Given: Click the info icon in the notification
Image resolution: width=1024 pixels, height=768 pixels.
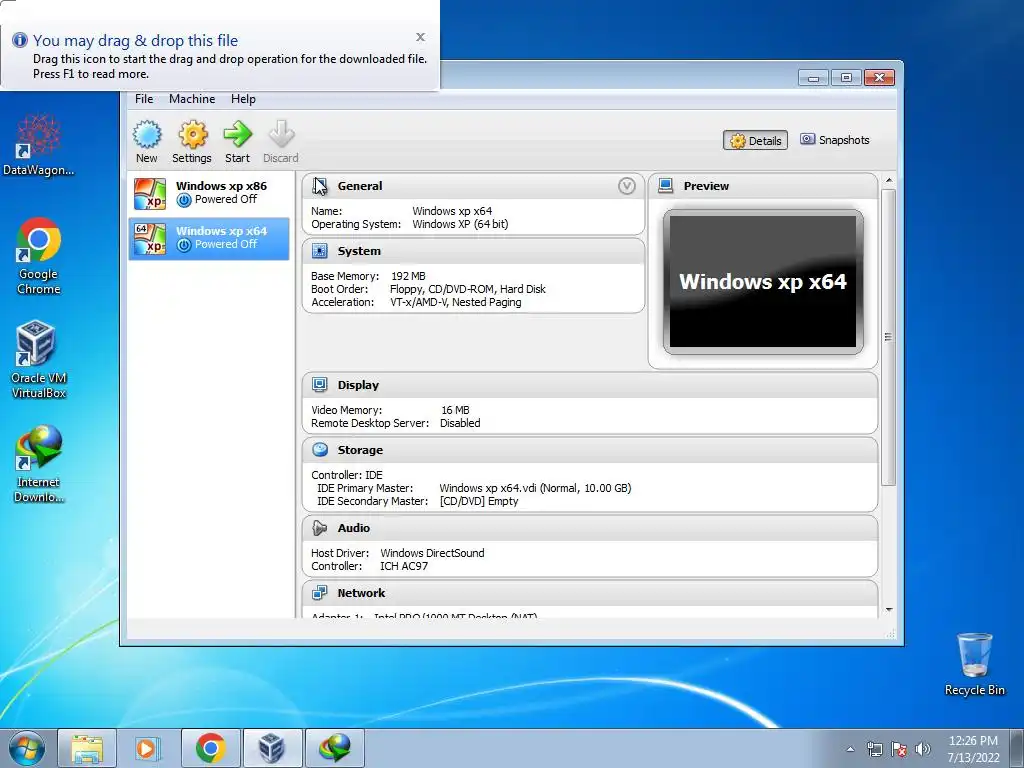Looking at the screenshot, I should [x=20, y=40].
